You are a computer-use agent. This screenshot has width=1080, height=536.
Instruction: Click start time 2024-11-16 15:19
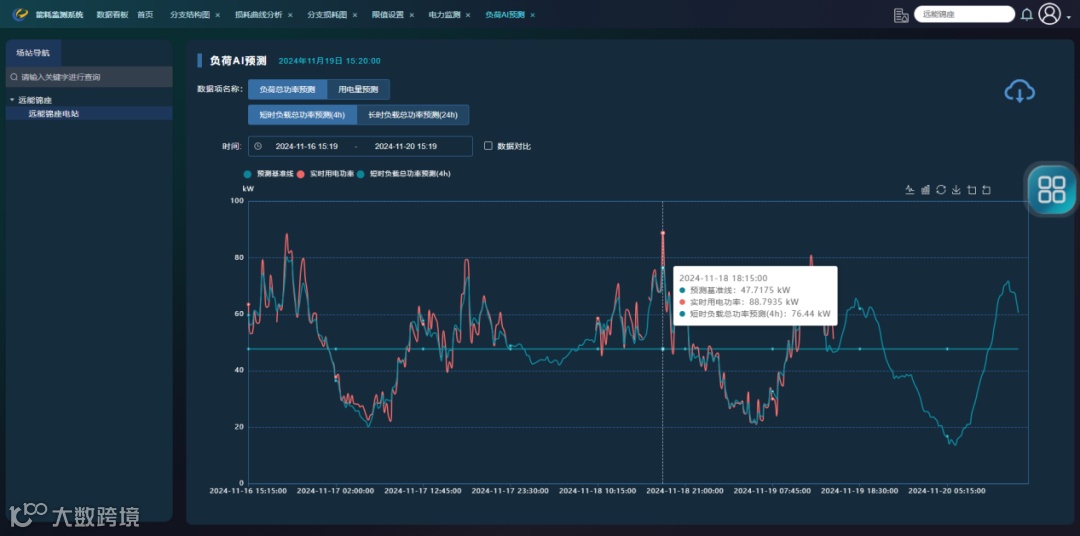click(x=307, y=146)
